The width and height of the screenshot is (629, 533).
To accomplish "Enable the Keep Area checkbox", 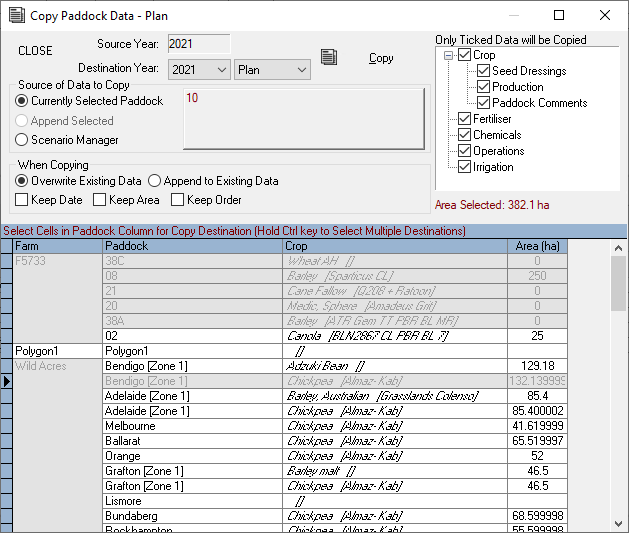I will (x=96, y=200).
